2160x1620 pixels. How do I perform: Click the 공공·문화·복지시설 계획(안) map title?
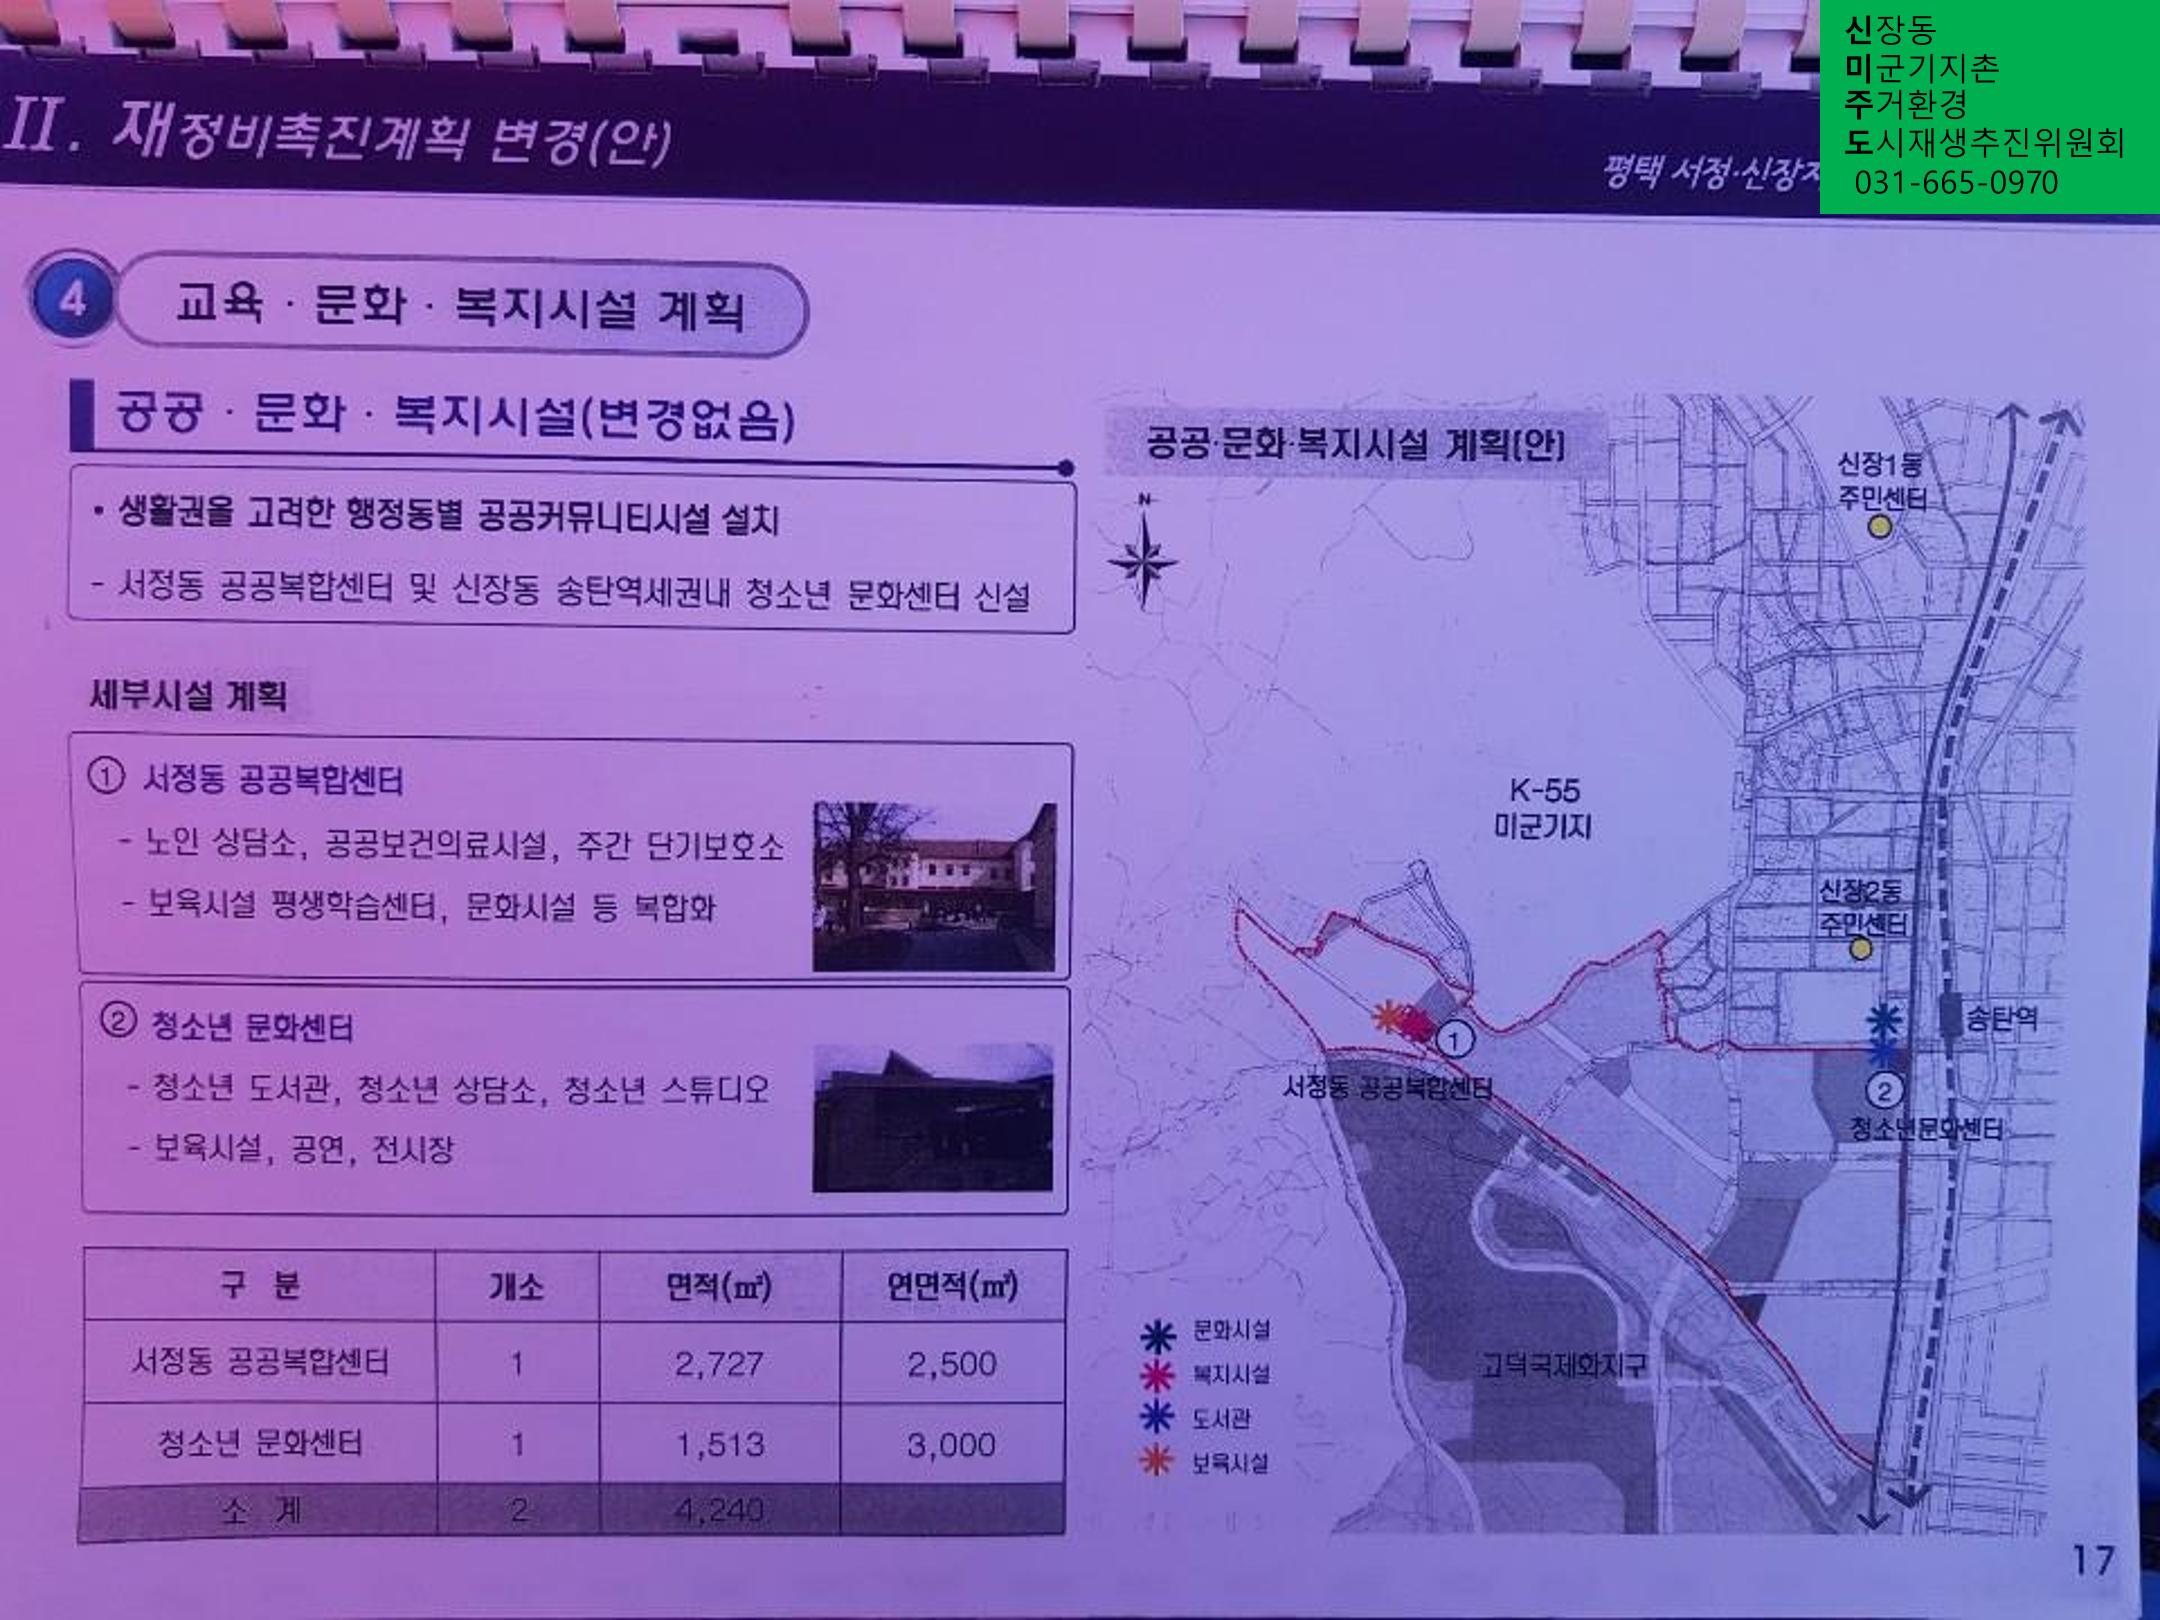1356,443
